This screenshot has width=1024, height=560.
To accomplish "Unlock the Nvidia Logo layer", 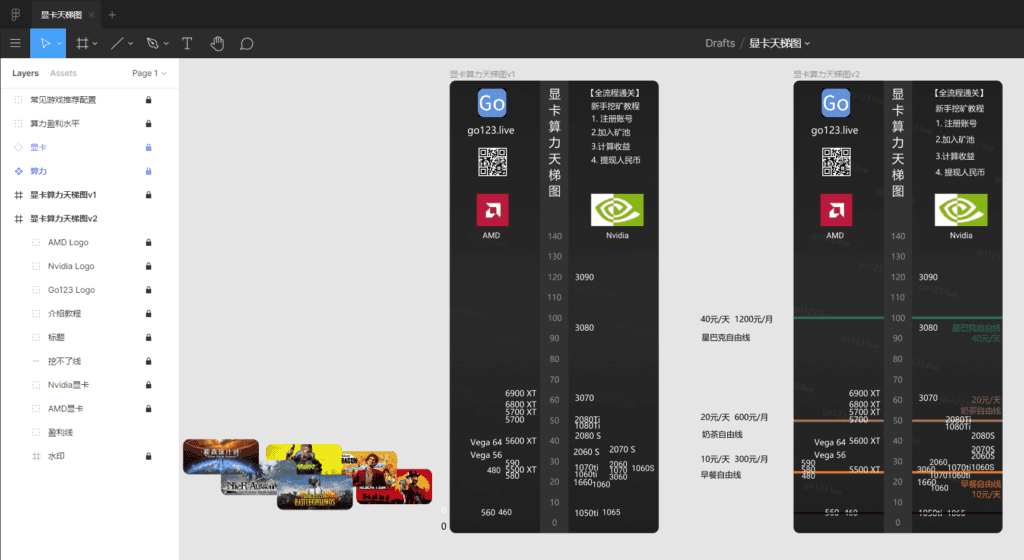I will point(148,266).
